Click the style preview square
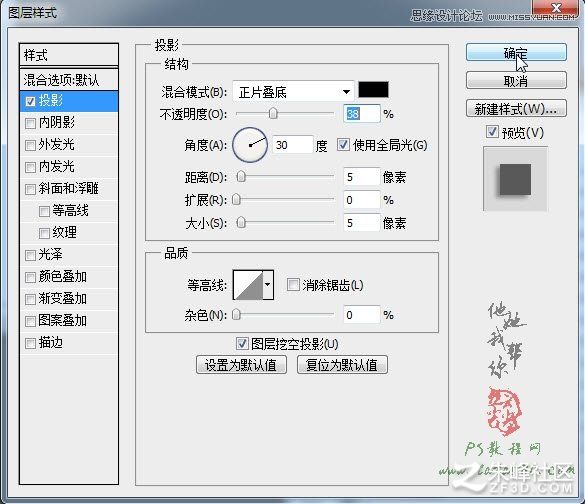 pos(515,179)
